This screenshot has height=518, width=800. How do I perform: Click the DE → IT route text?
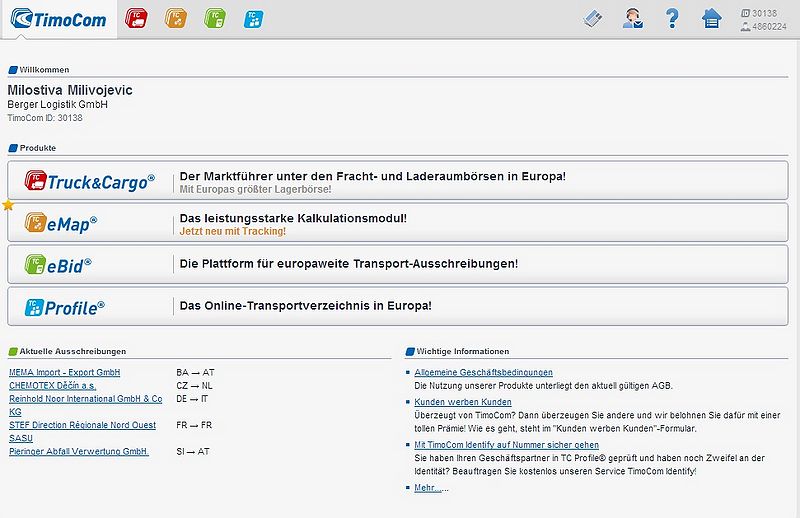(x=192, y=399)
